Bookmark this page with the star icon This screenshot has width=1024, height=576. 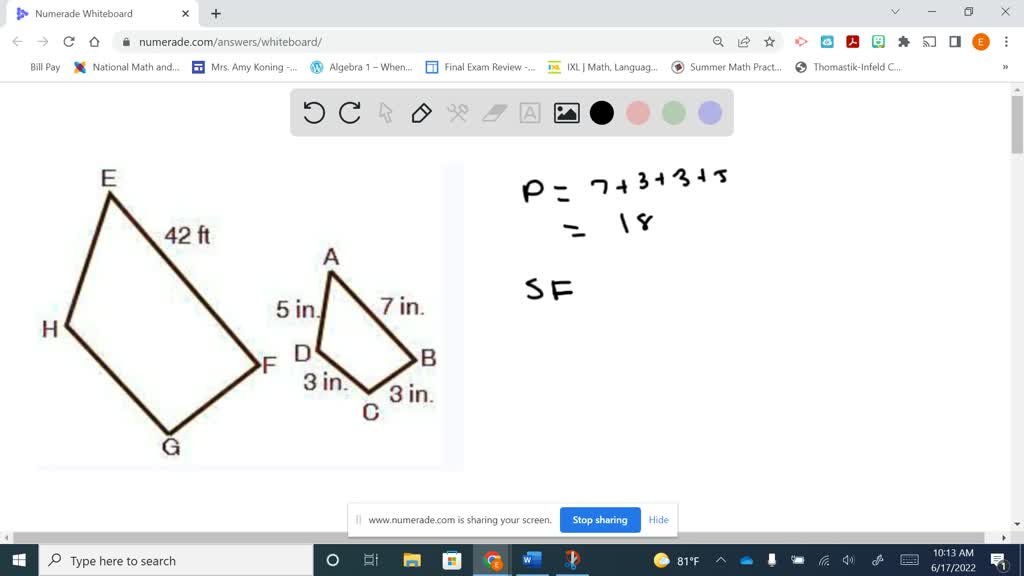769,41
